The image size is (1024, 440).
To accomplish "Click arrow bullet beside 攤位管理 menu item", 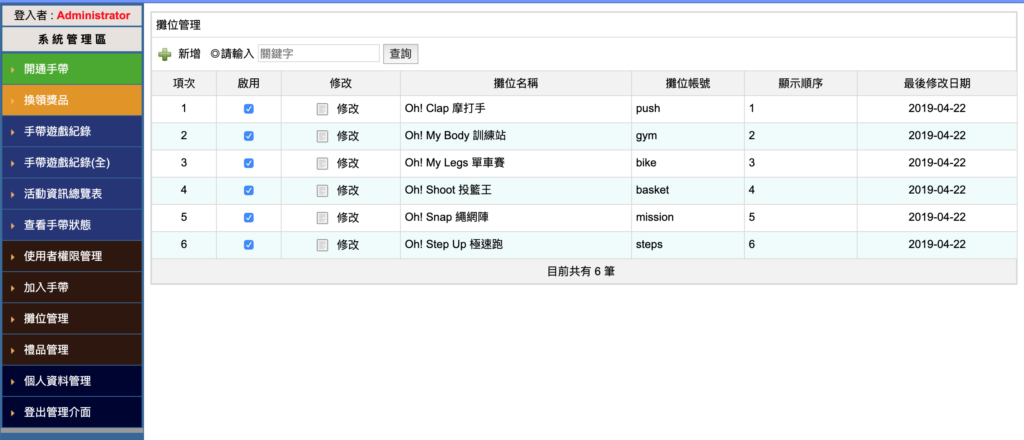I will click(13, 319).
